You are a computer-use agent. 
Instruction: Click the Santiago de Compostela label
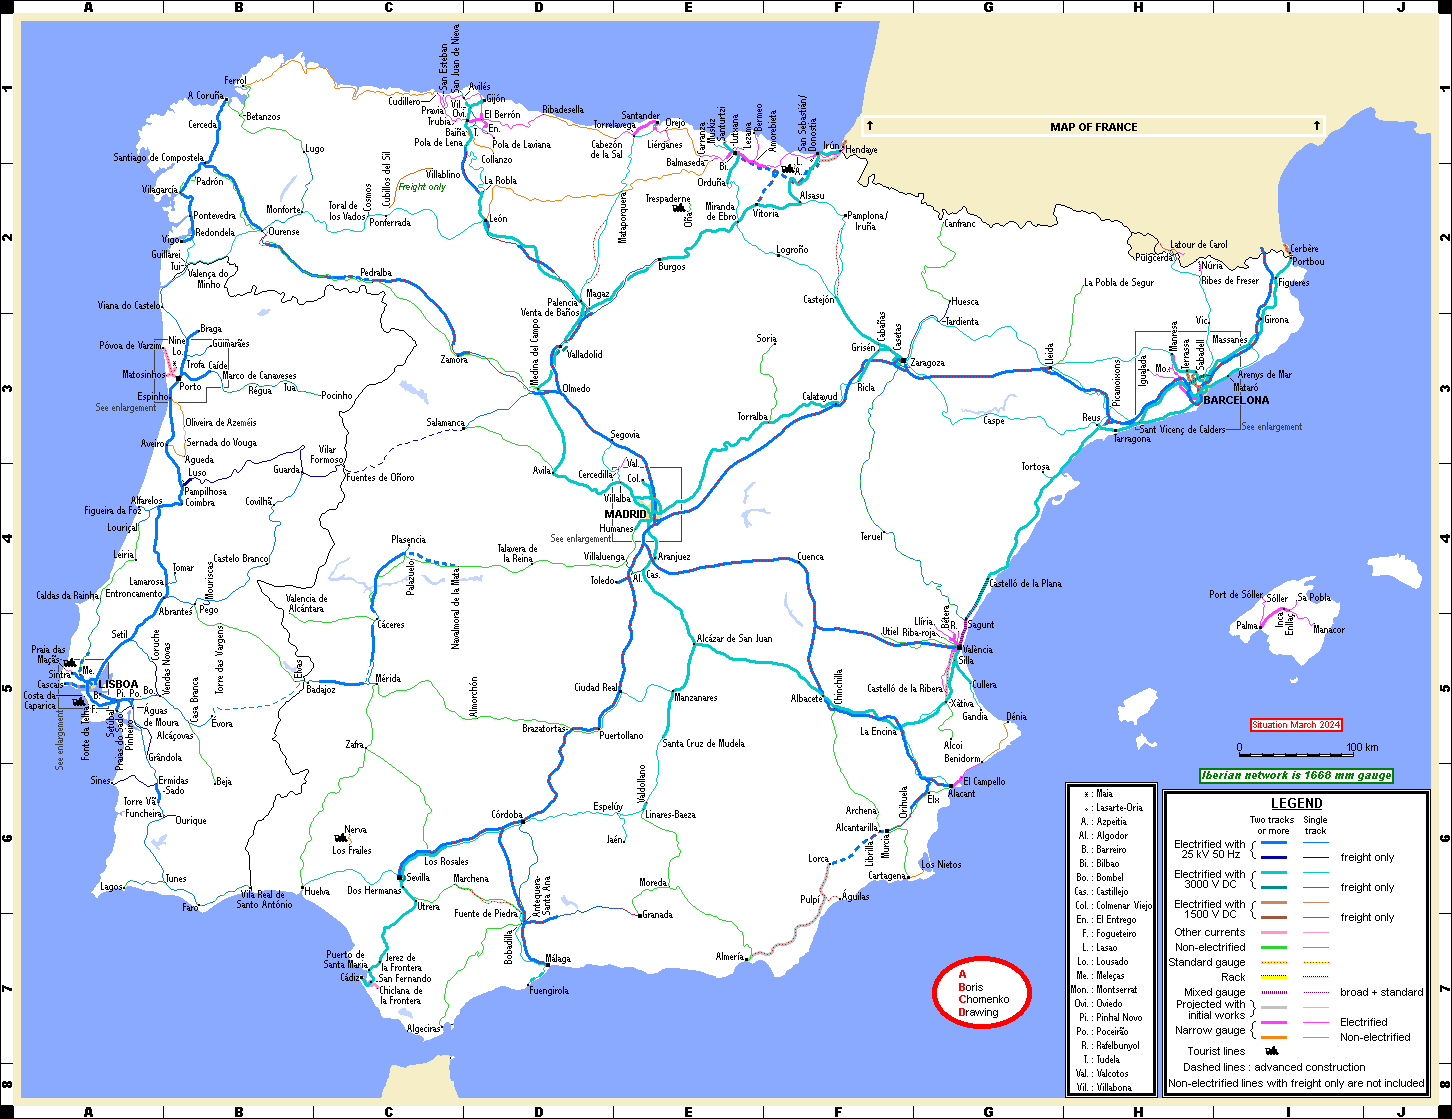pos(158,157)
